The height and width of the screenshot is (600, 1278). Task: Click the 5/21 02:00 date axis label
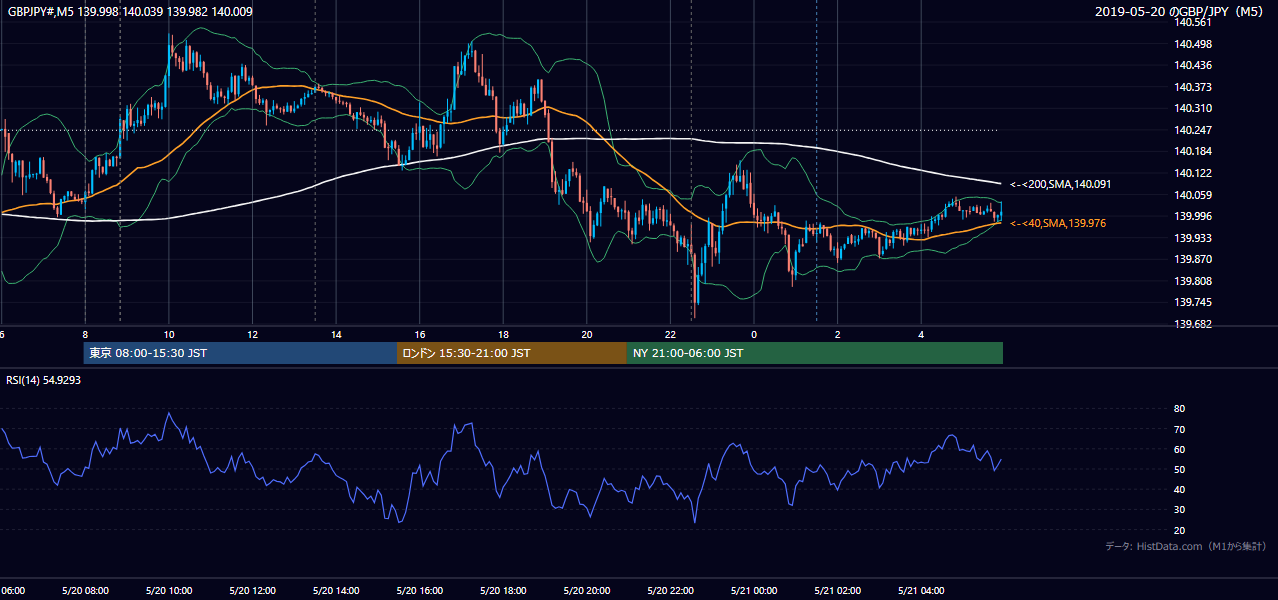coord(838,591)
